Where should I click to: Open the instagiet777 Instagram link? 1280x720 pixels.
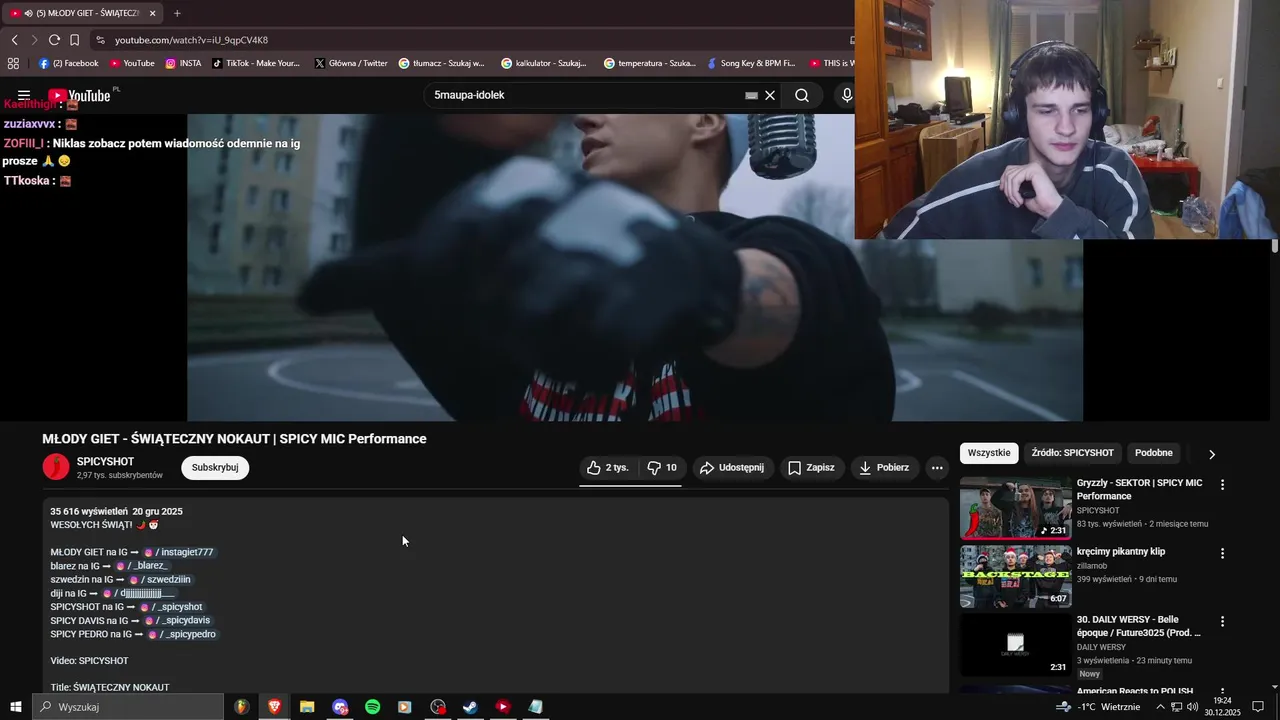coord(178,552)
